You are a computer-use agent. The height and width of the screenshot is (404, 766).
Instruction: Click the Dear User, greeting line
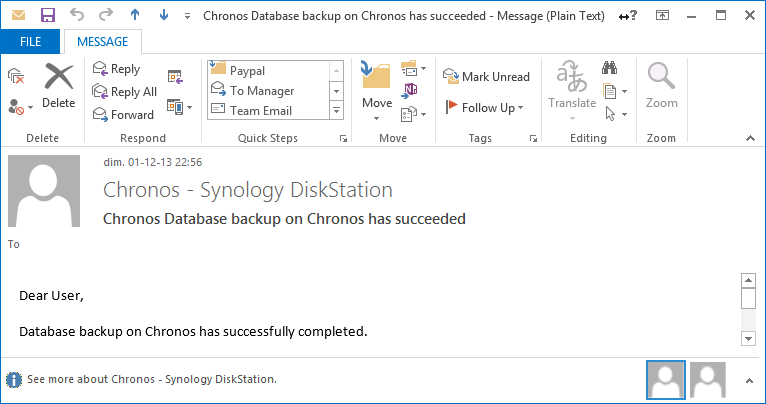[x=51, y=296]
